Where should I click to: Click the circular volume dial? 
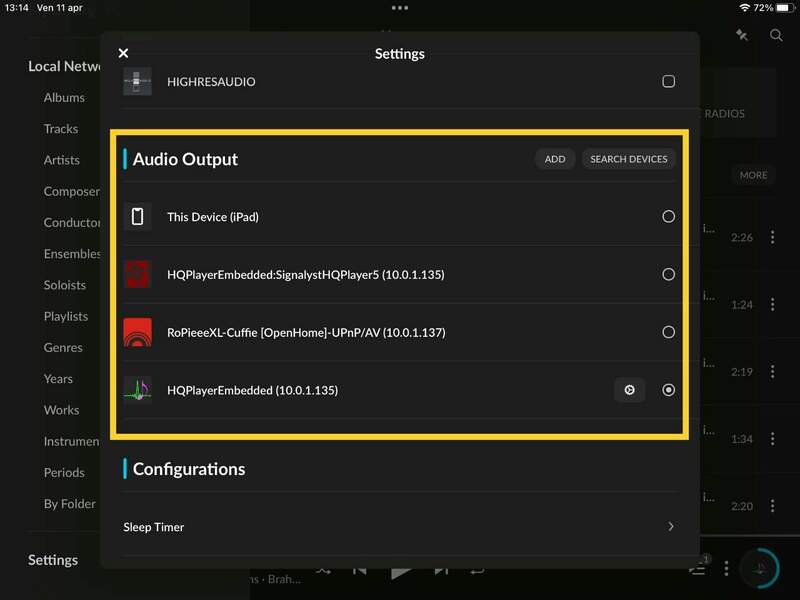(760, 568)
